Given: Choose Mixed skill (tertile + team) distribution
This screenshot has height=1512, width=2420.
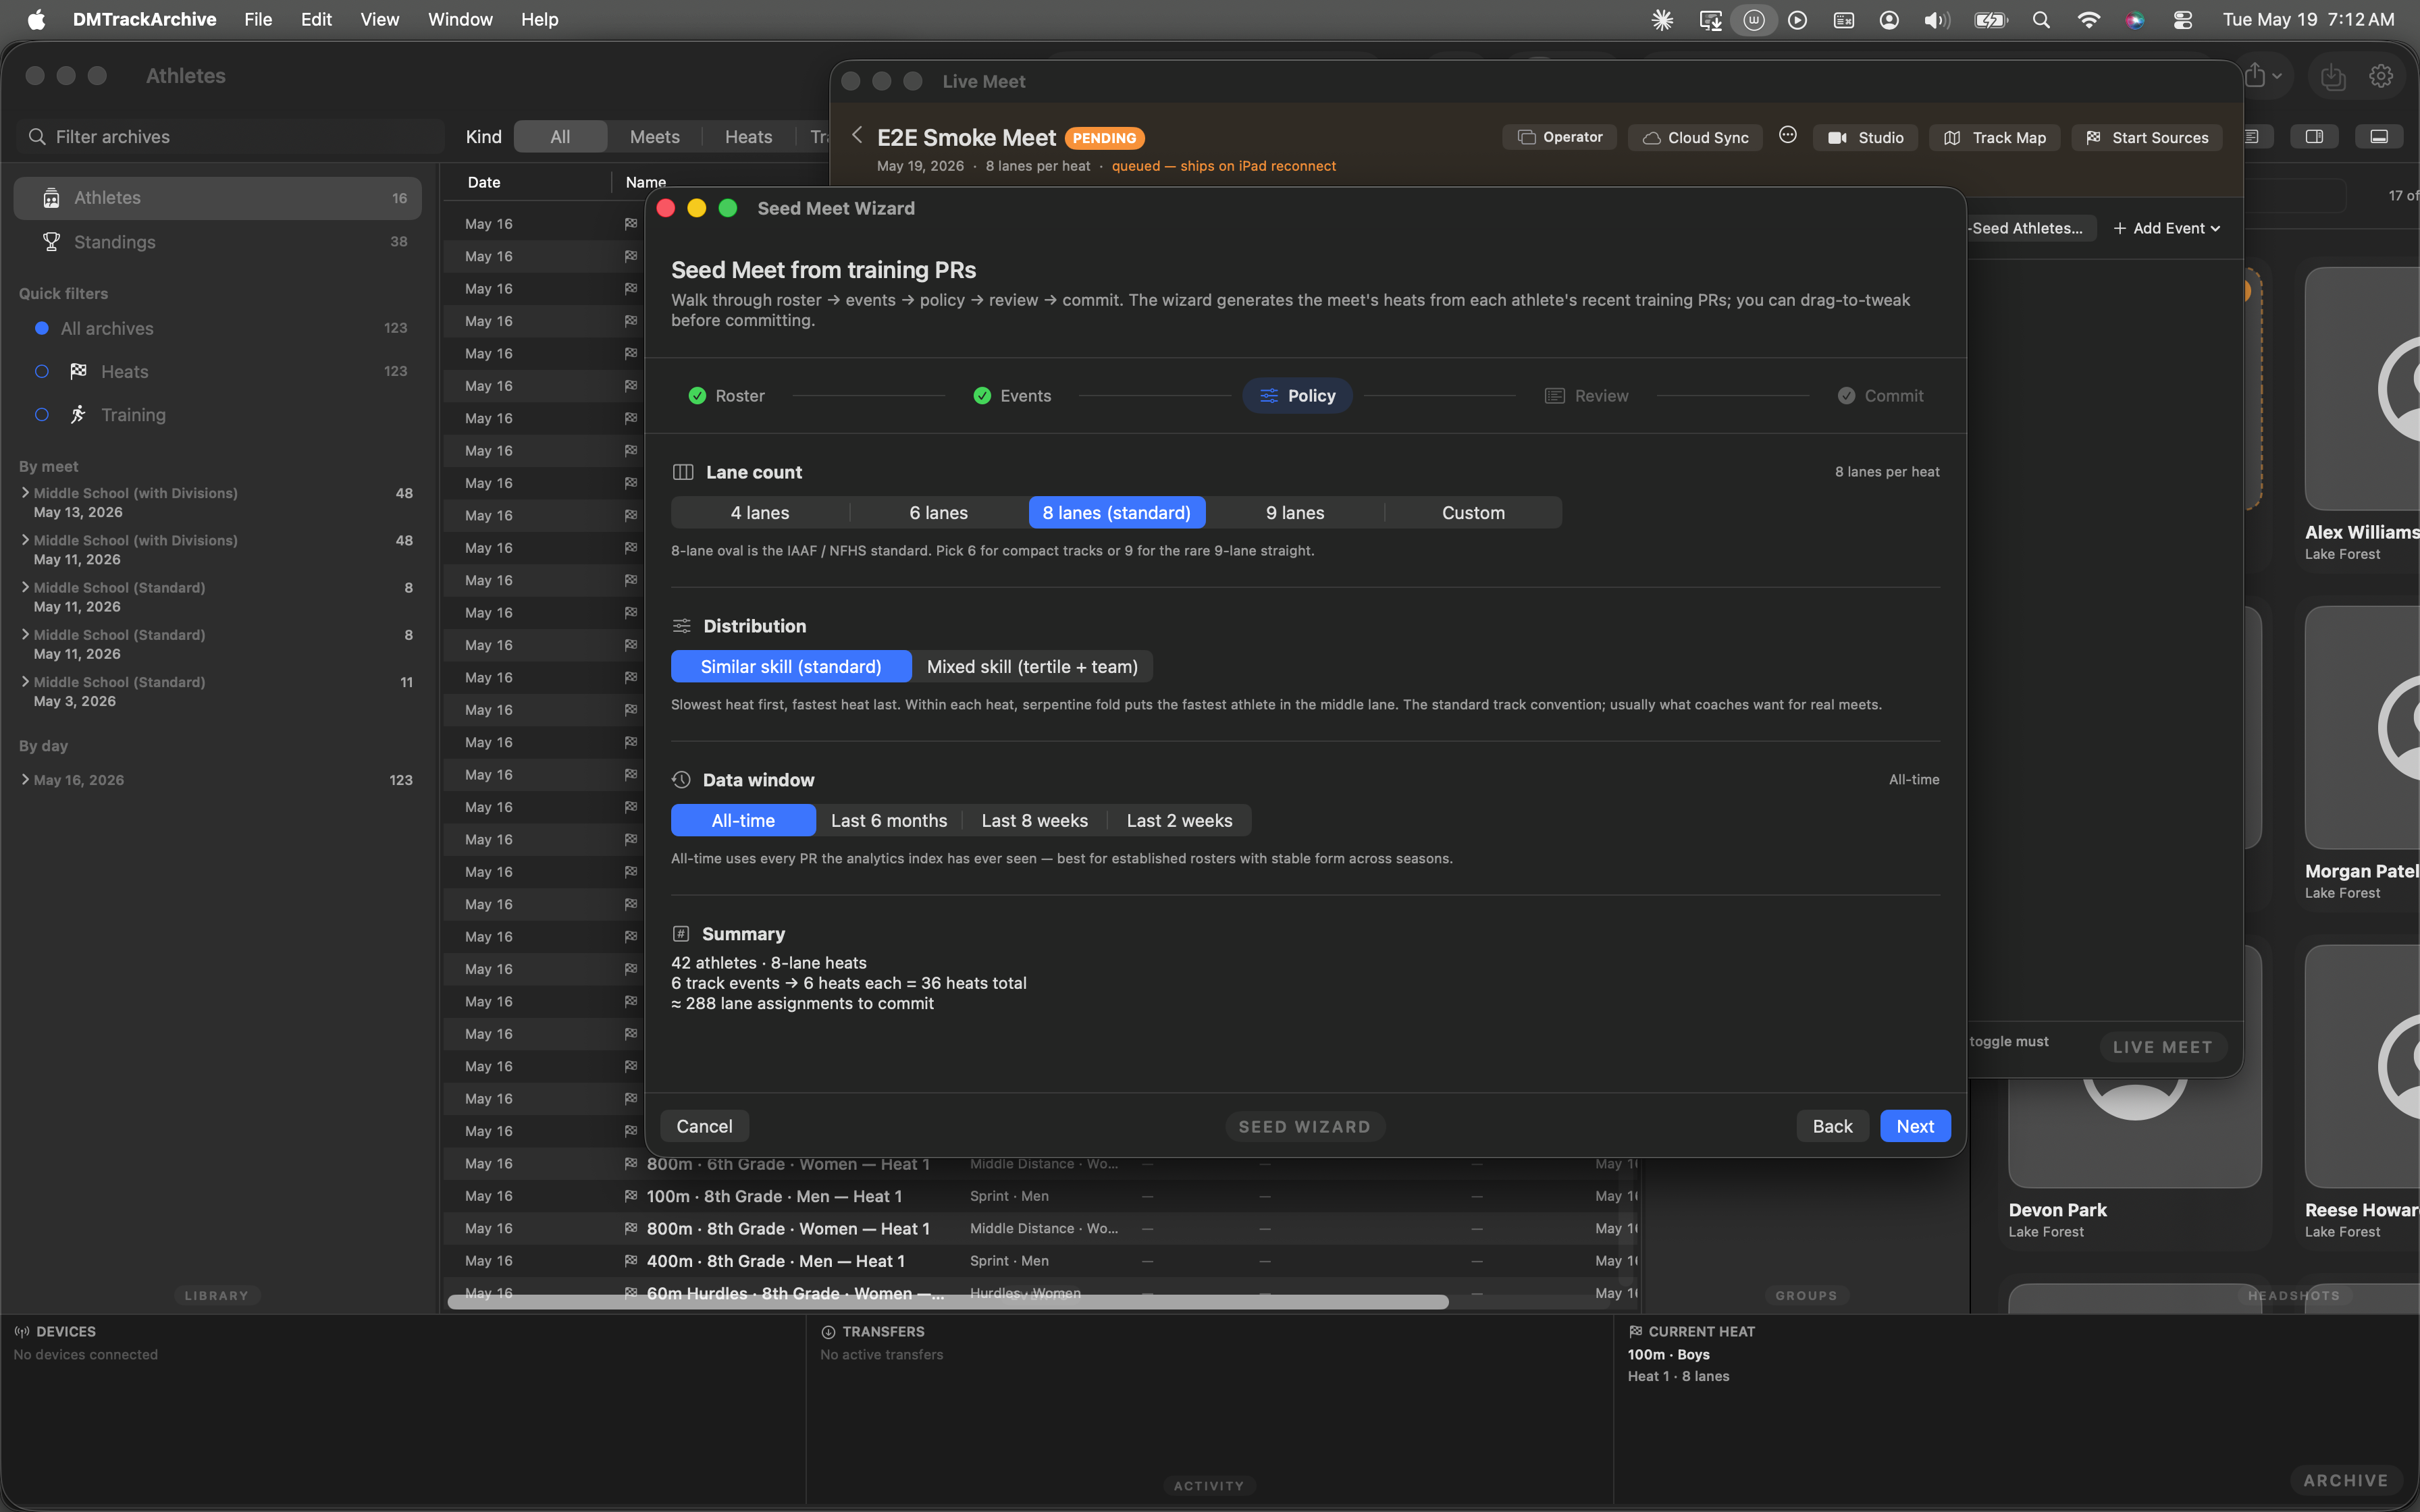Looking at the screenshot, I should click(x=1032, y=667).
